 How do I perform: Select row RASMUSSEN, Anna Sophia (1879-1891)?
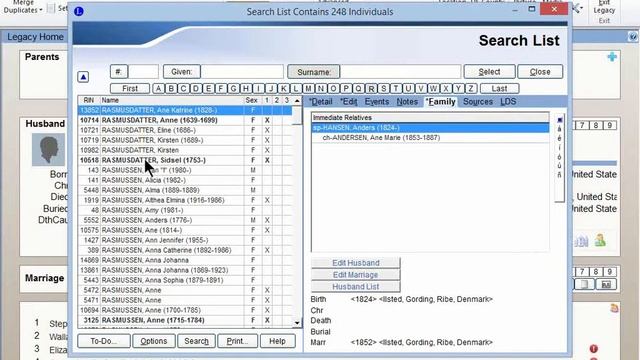pyautogui.click(x=185, y=280)
